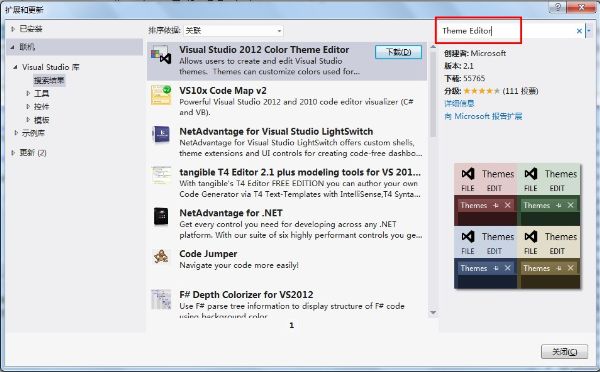Image resolution: width=600 pixels, height=372 pixels.
Task: Click the NetAdvantage for LightSwitch extension icon
Action: coord(161,135)
